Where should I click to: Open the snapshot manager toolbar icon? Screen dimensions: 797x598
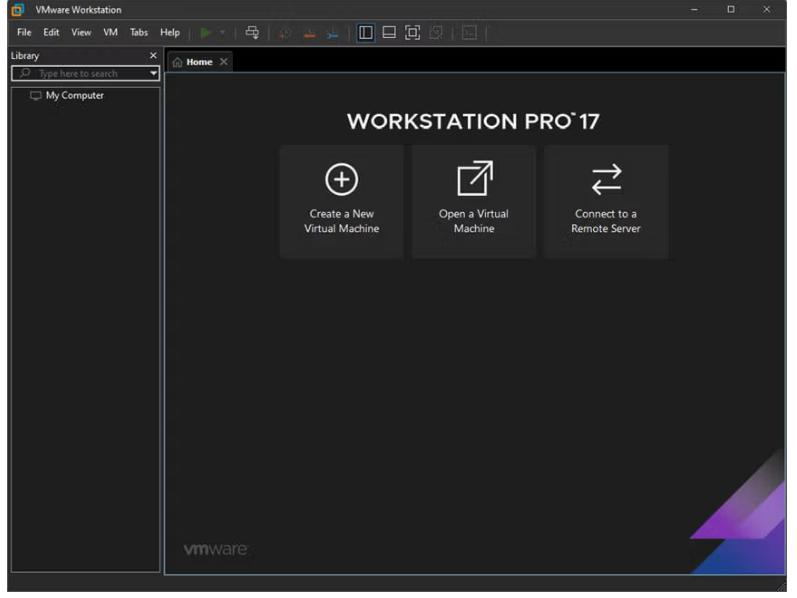click(332, 33)
